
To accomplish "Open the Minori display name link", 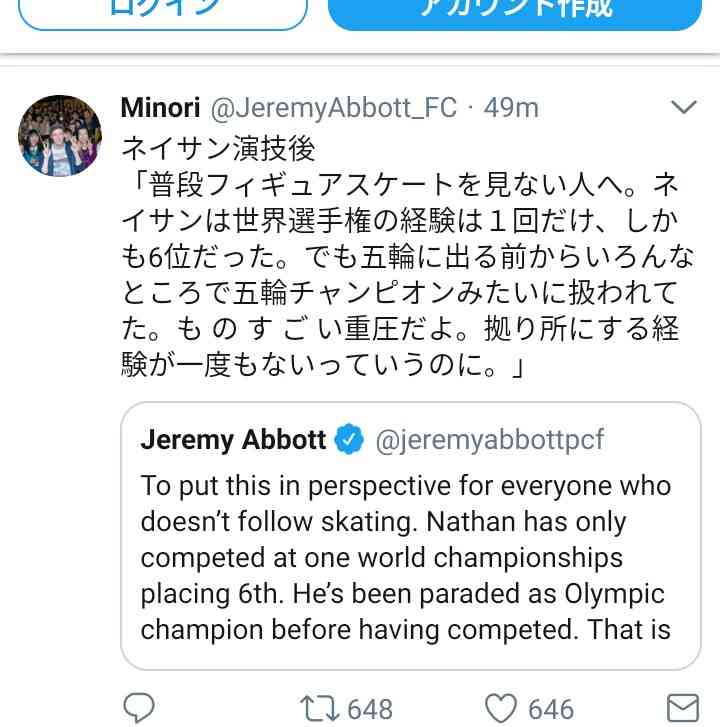I will point(160,108).
